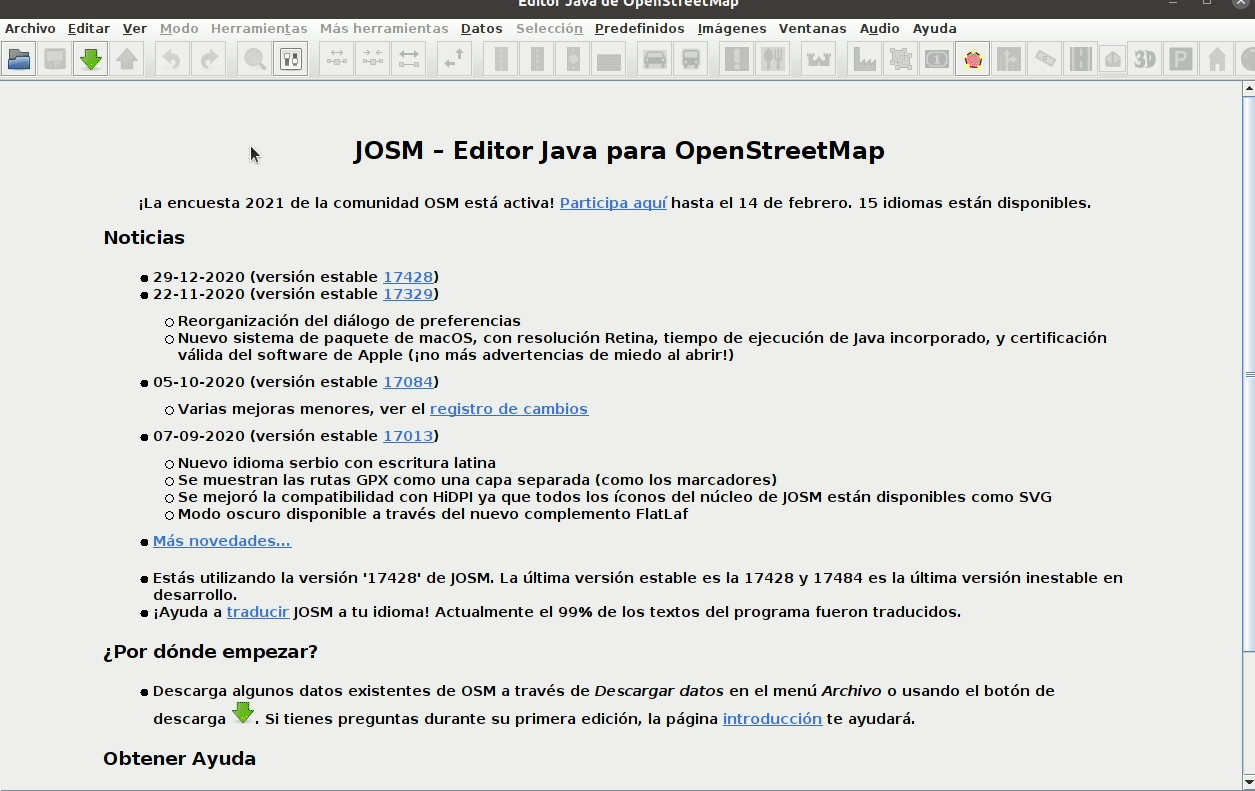Click the grayed-out Más herramientas menu

384,28
